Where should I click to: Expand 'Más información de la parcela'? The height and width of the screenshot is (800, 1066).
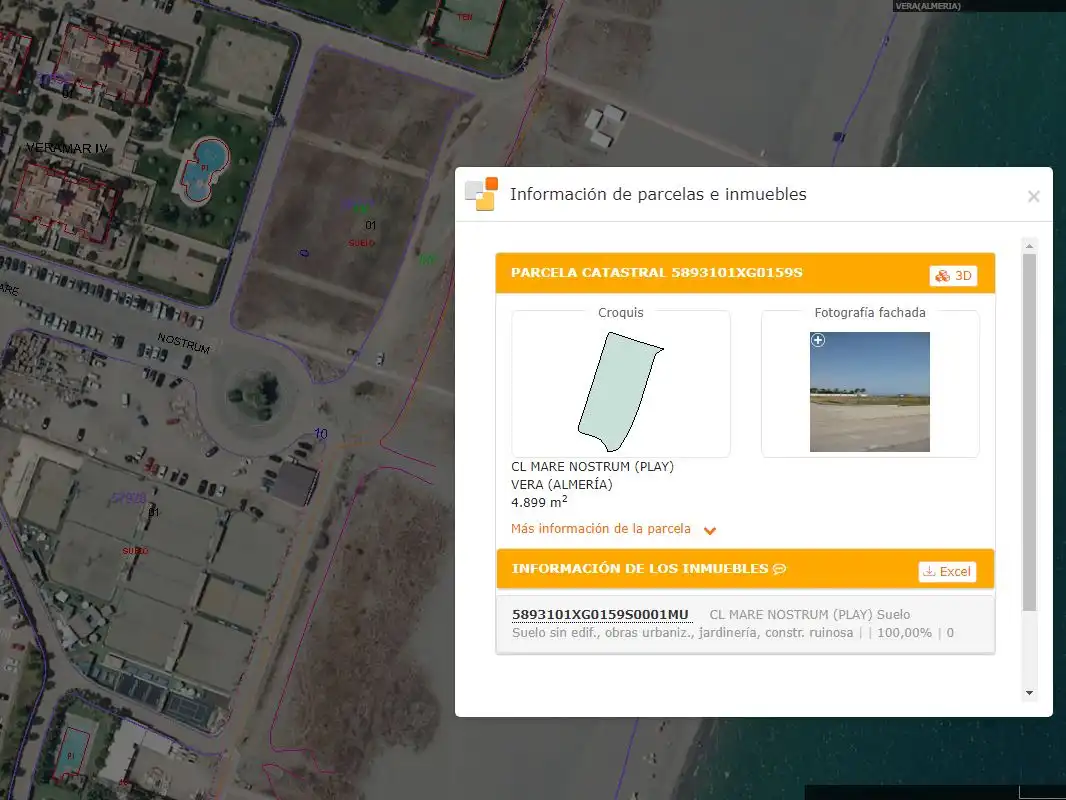point(613,529)
